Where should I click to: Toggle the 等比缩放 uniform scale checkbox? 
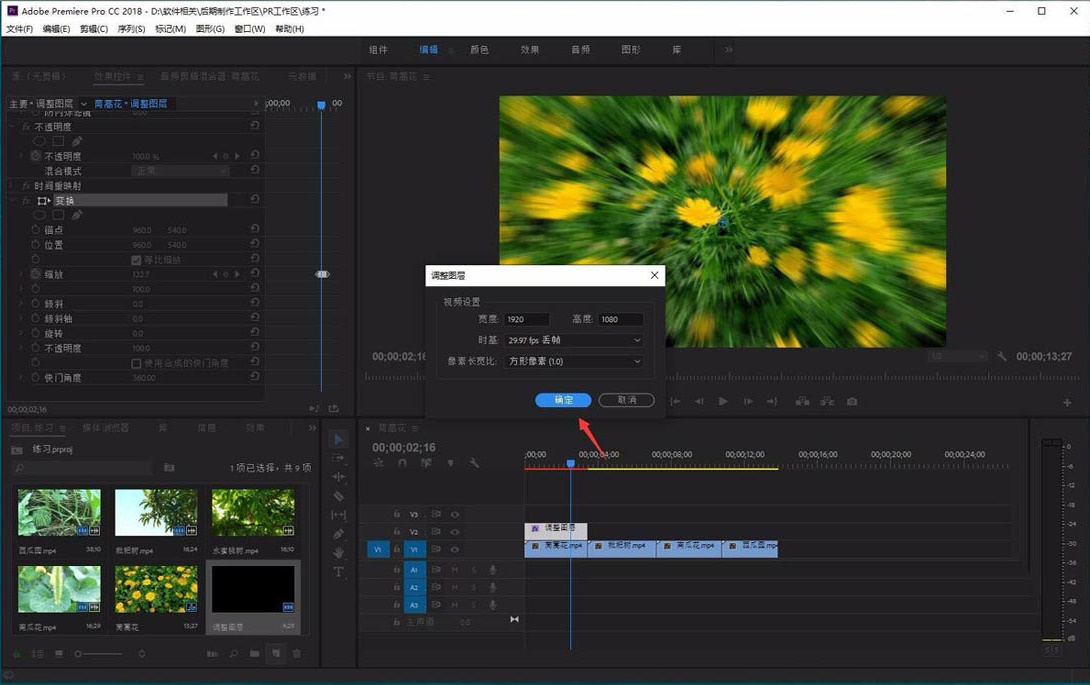(x=137, y=260)
